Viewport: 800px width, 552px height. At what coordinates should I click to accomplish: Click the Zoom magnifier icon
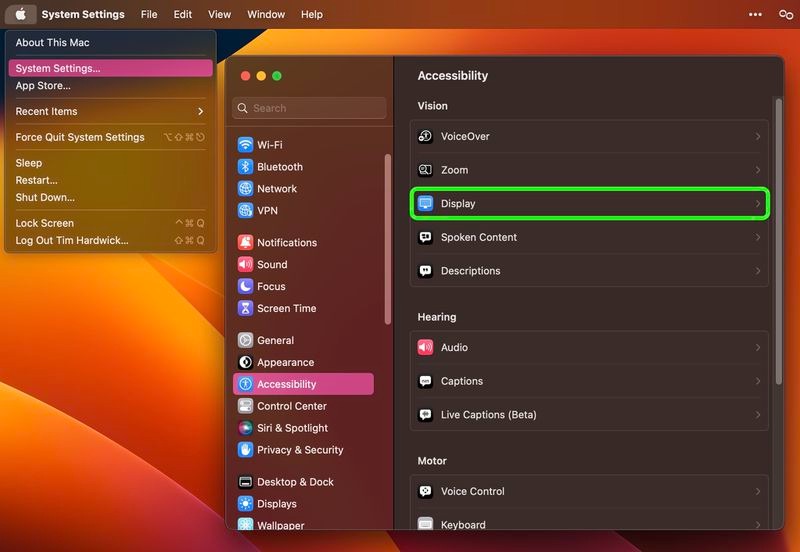click(426, 170)
